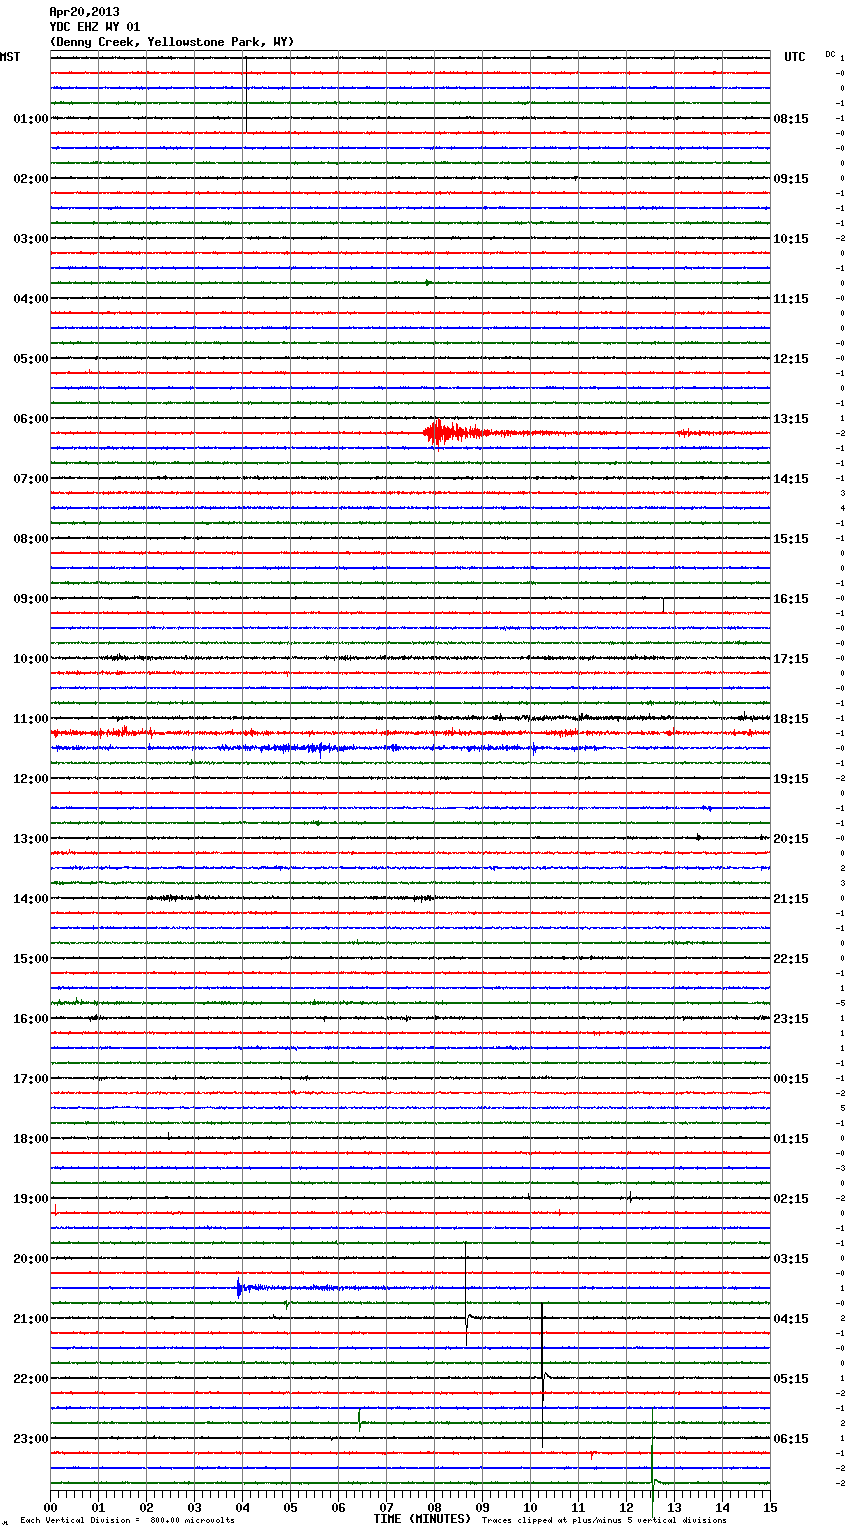The width and height of the screenshot is (850, 1534).
Task: Click the 03:15 UTC time label
Action: point(791,1259)
